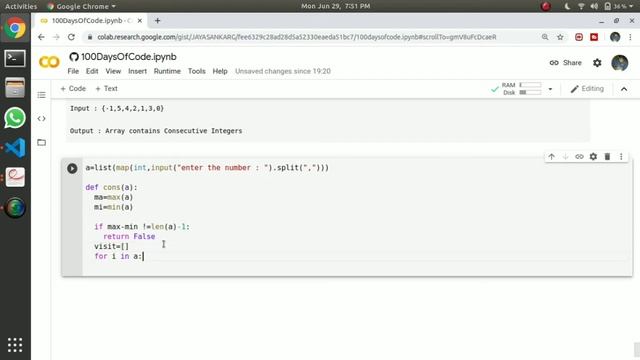Copy link to cell icon
Viewport: 640px width, 360px height.
[x=579, y=157]
